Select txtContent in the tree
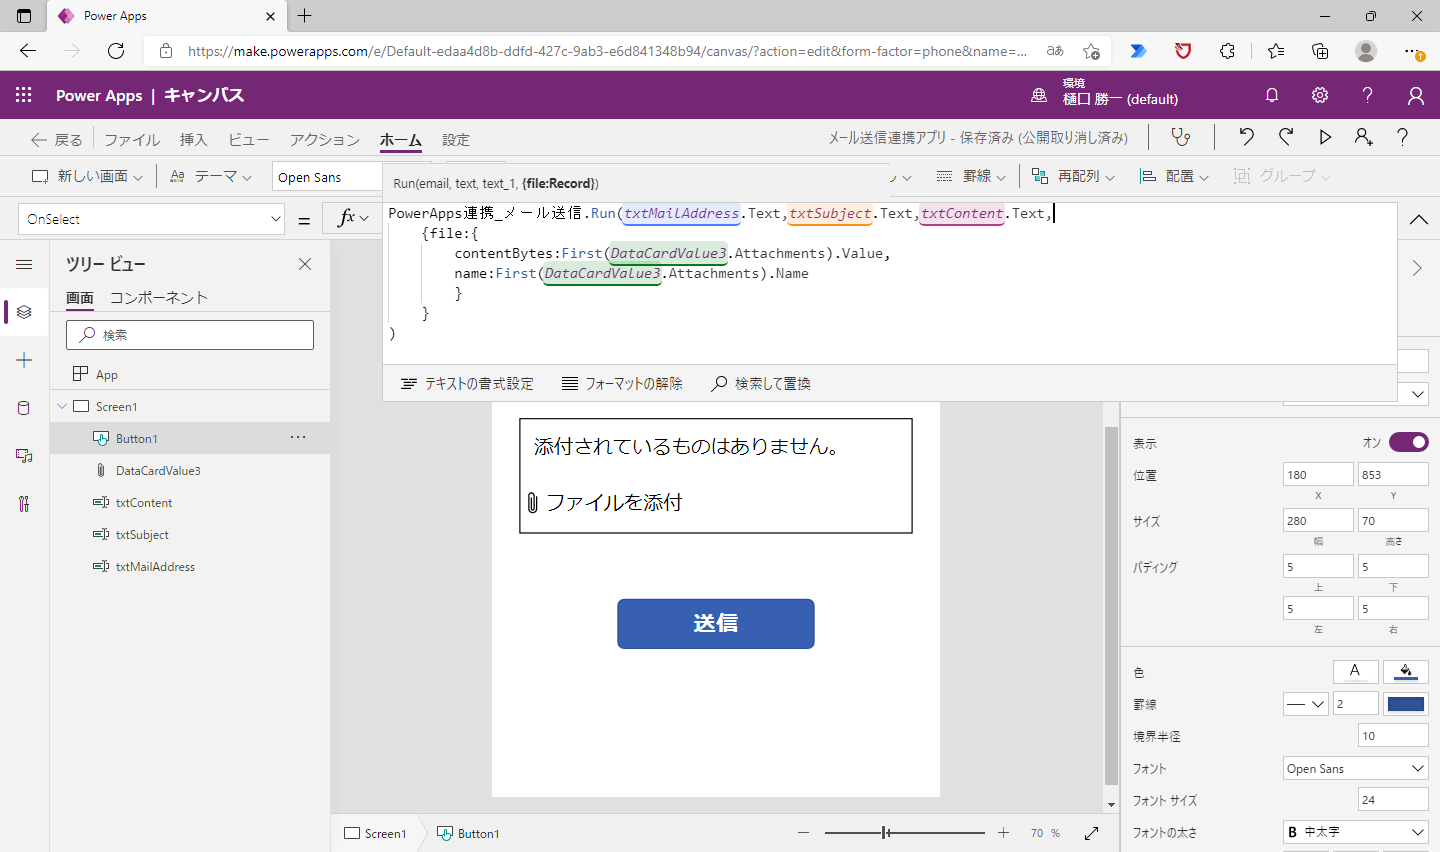 (x=144, y=502)
